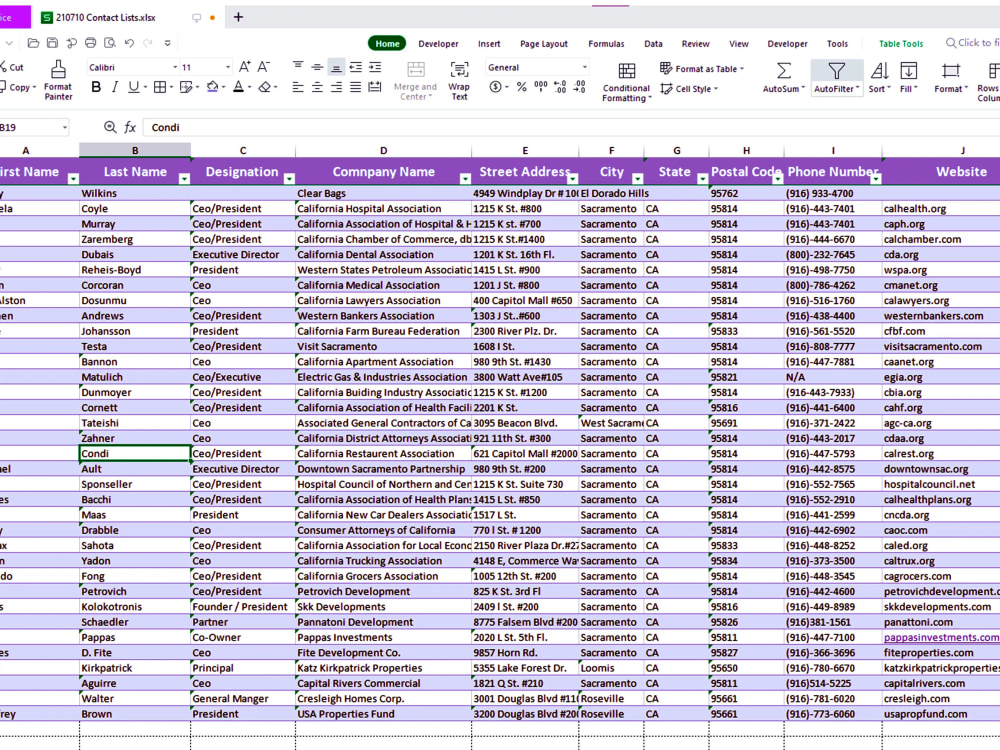Apply comma thousands separator style

click(x=541, y=87)
